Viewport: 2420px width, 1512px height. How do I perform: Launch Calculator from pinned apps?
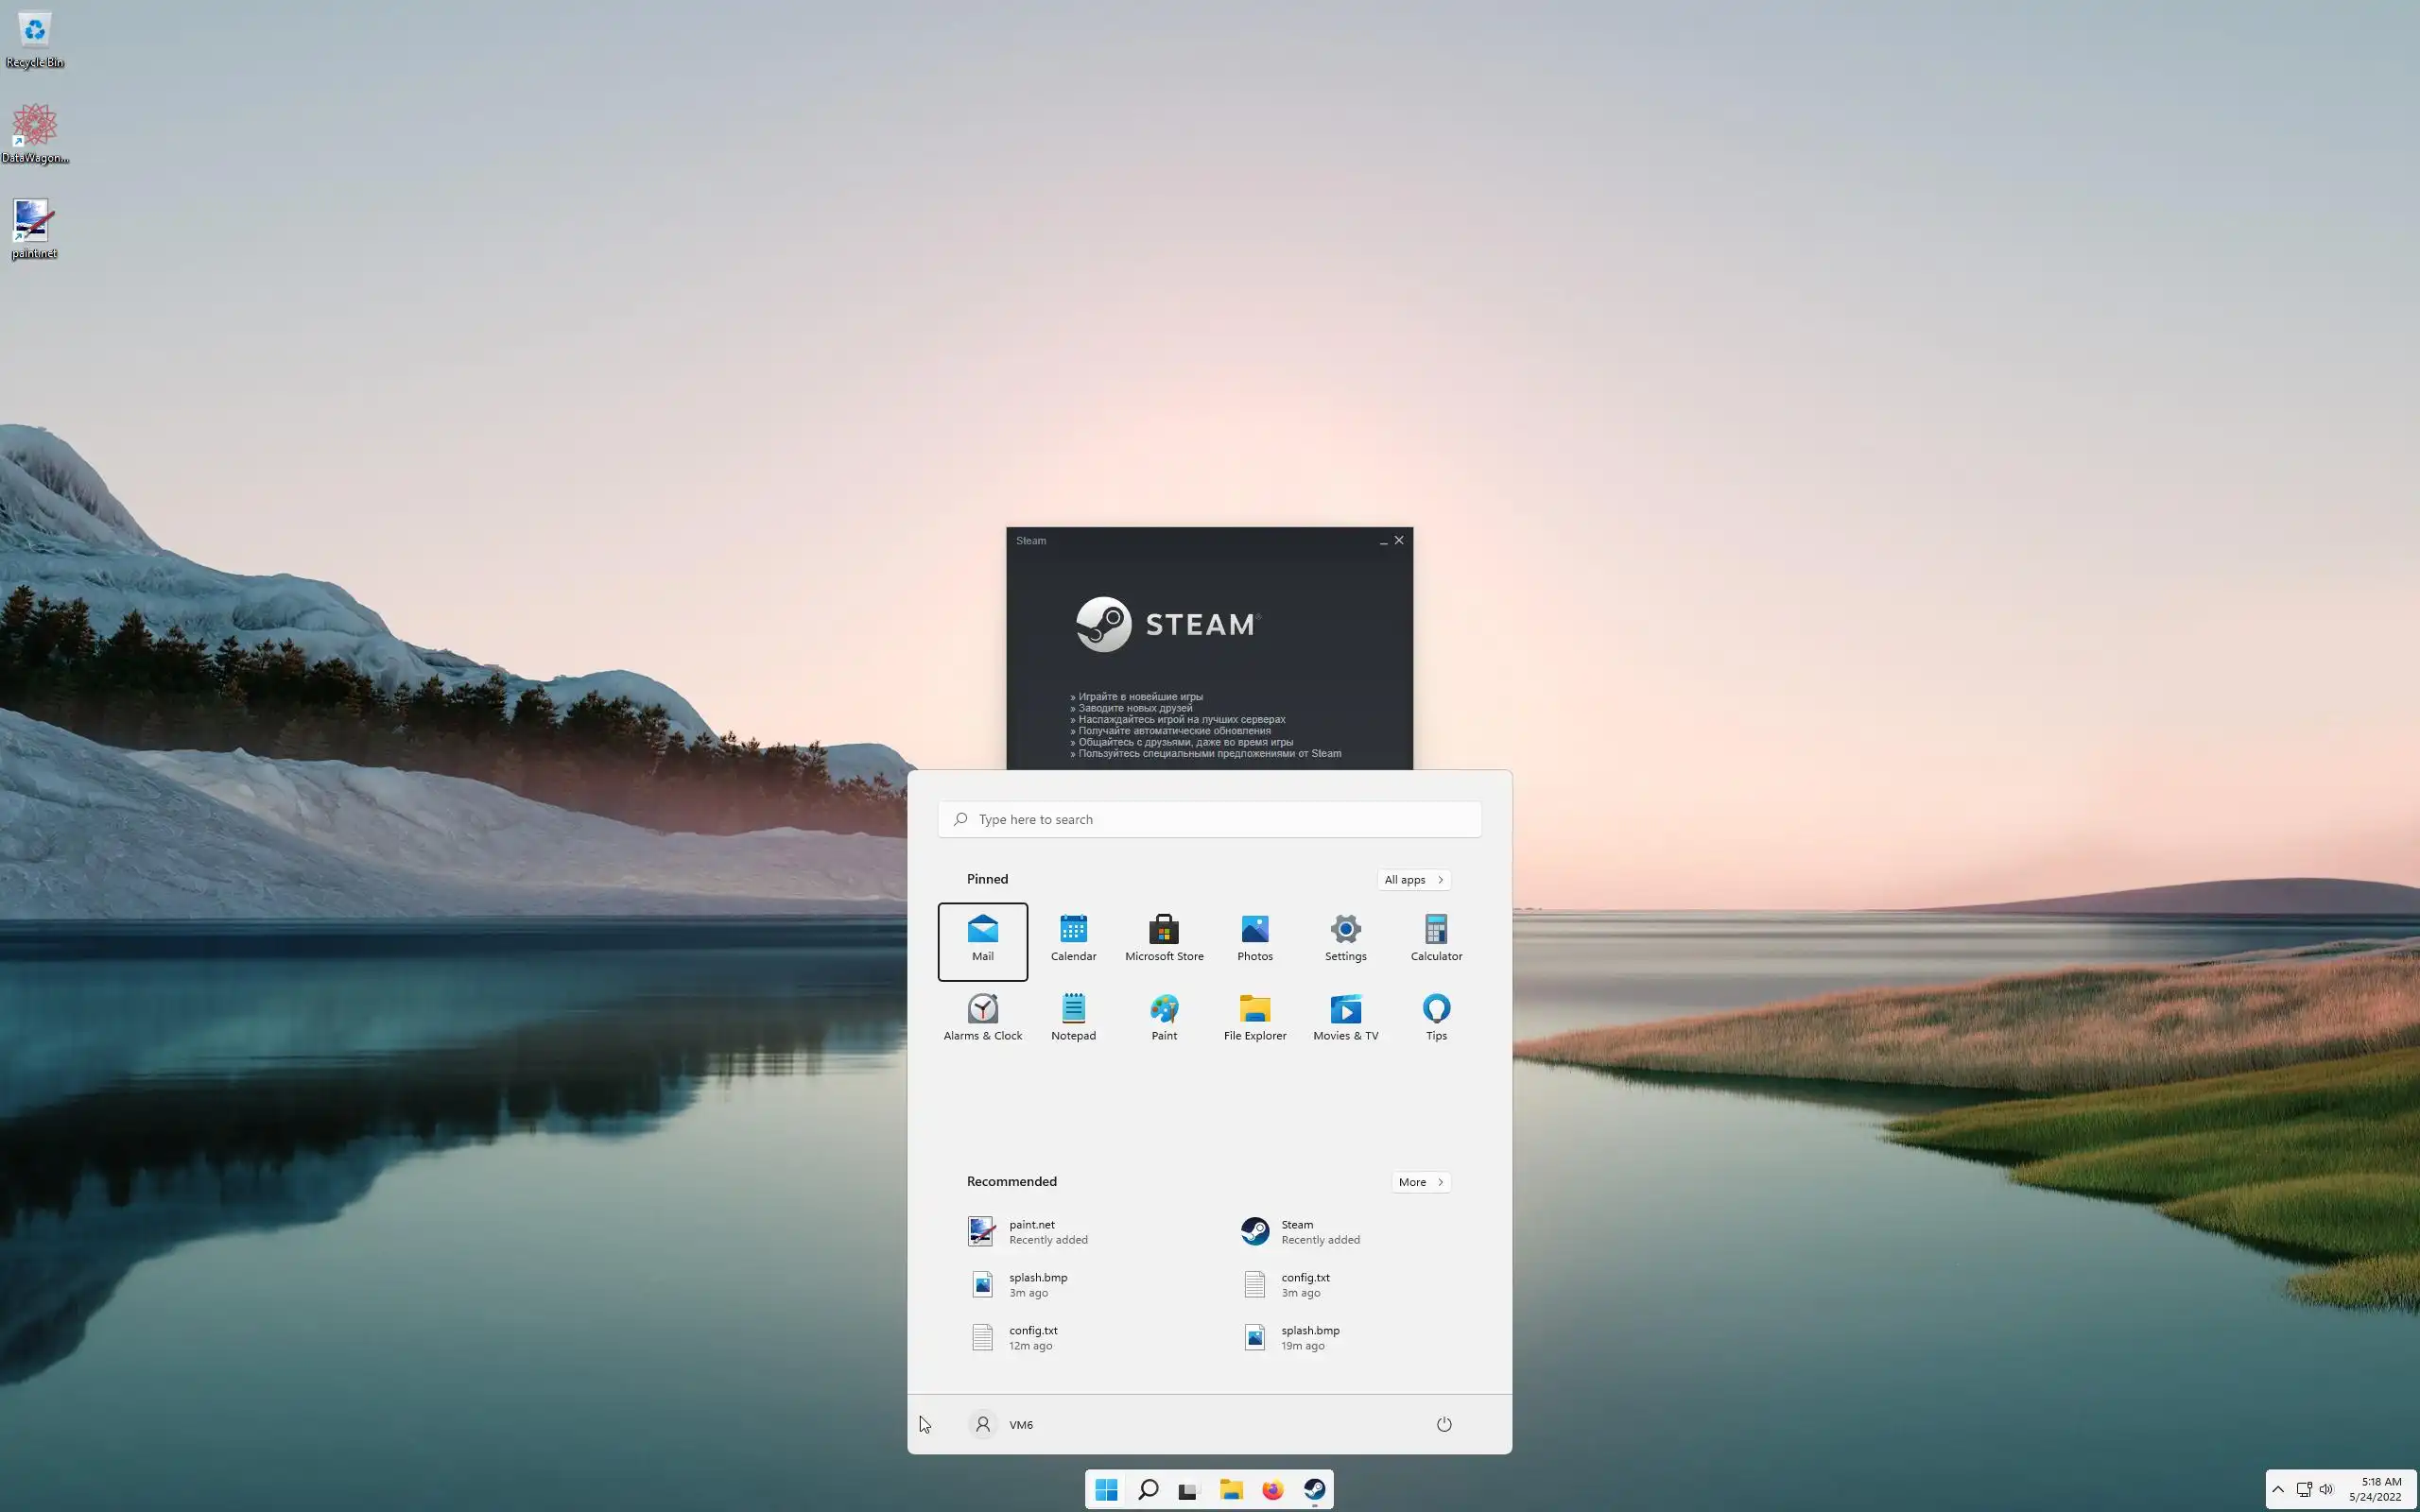click(1436, 939)
